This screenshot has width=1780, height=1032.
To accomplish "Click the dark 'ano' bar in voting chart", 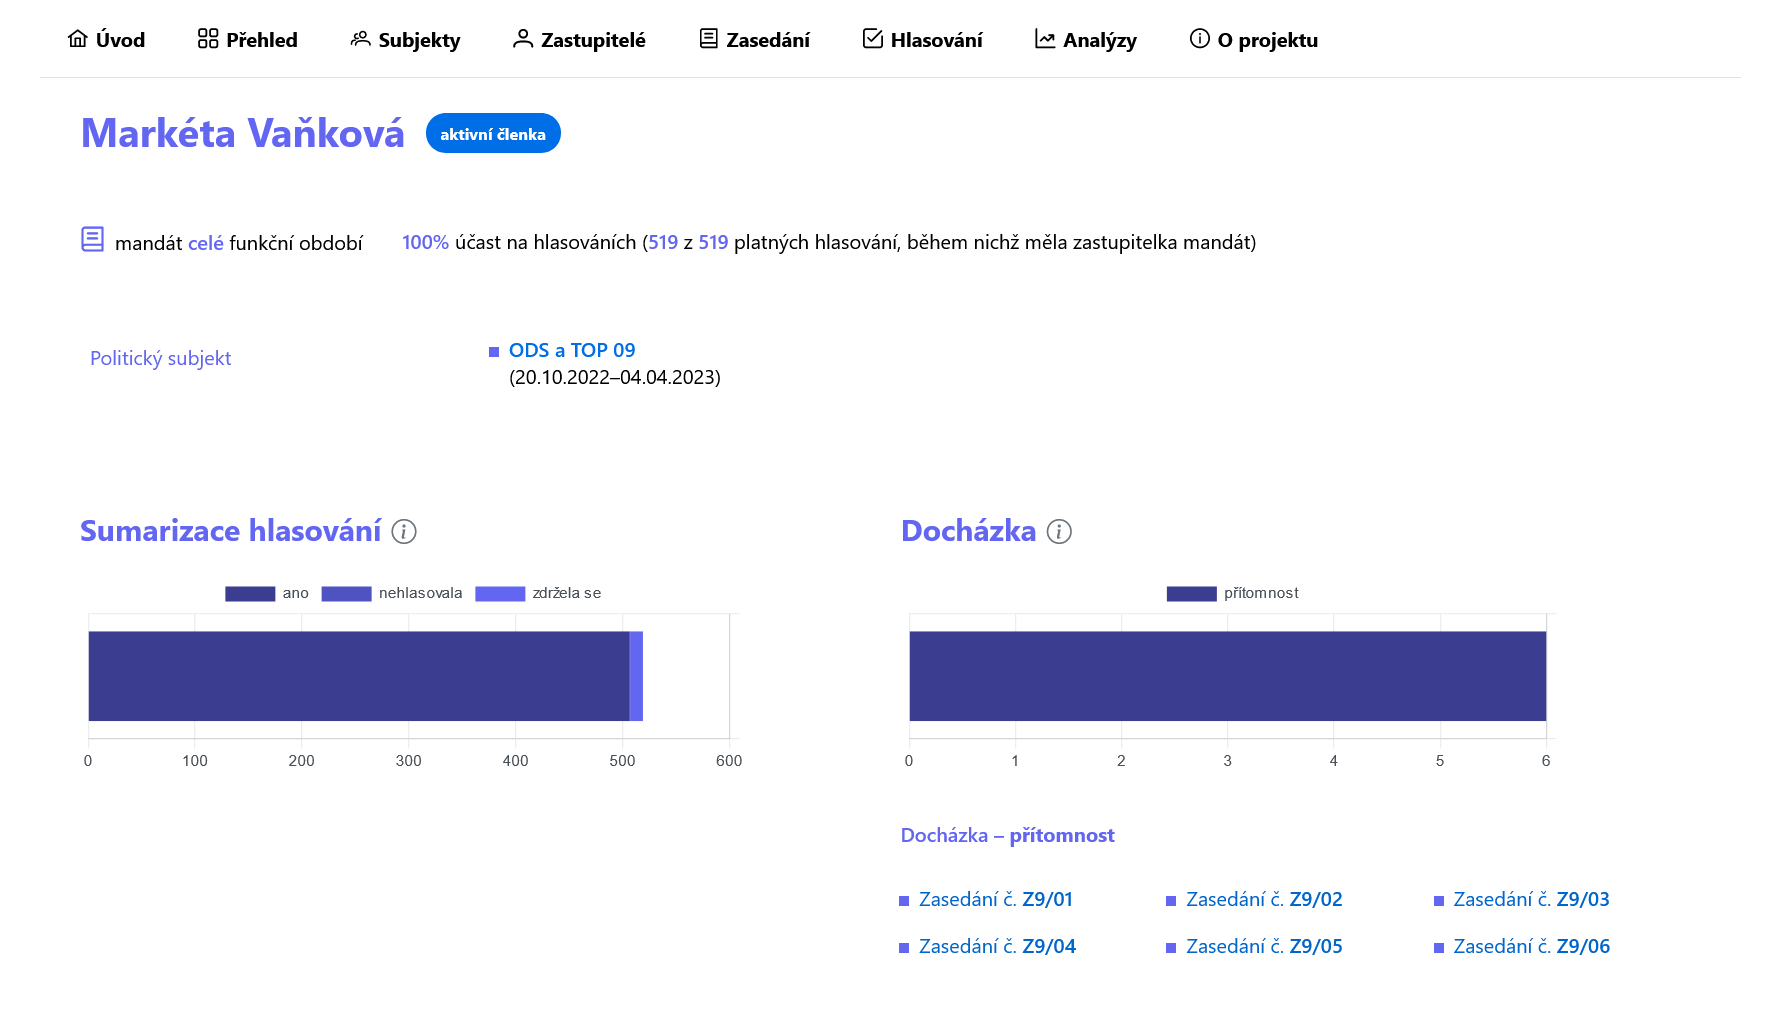I will click(x=359, y=676).
